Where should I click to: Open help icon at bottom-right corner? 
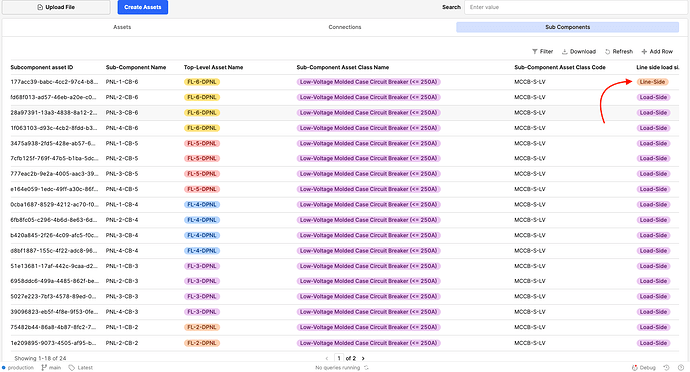click(681, 368)
